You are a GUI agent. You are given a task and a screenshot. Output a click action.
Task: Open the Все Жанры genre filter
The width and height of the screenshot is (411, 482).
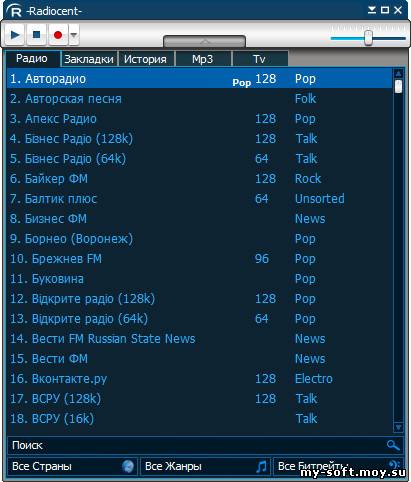click(205, 466)
